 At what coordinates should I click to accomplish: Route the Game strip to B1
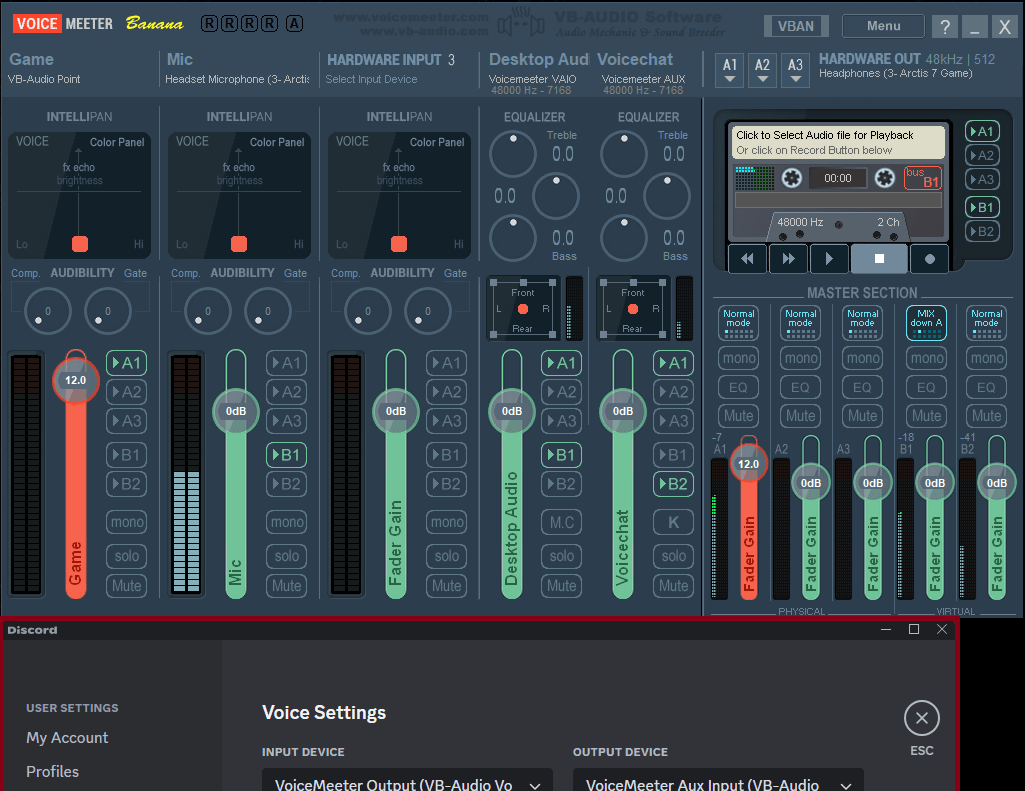pyautogui.click(x=126, y=455)
